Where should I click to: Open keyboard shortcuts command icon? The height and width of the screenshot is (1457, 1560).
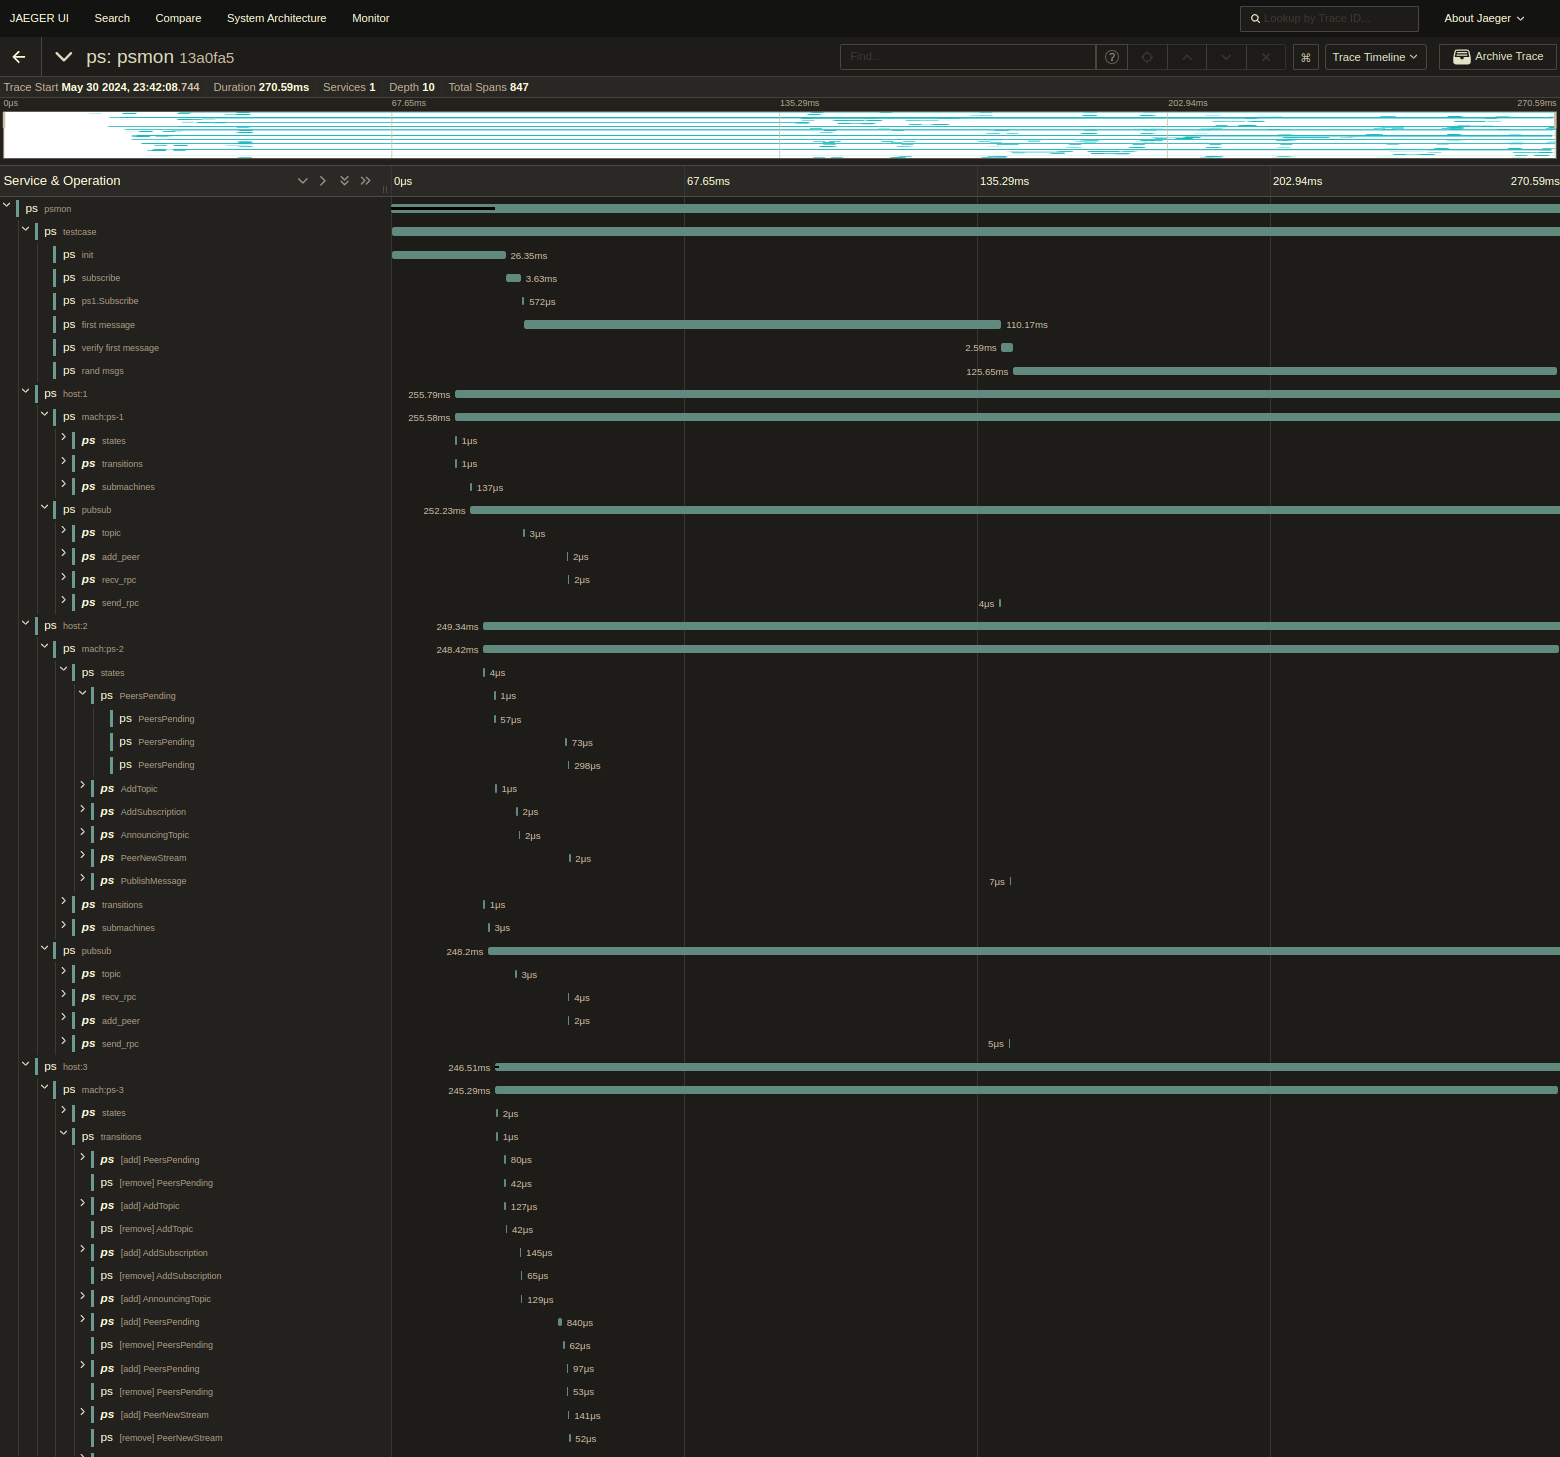(x=1306, y=57)
